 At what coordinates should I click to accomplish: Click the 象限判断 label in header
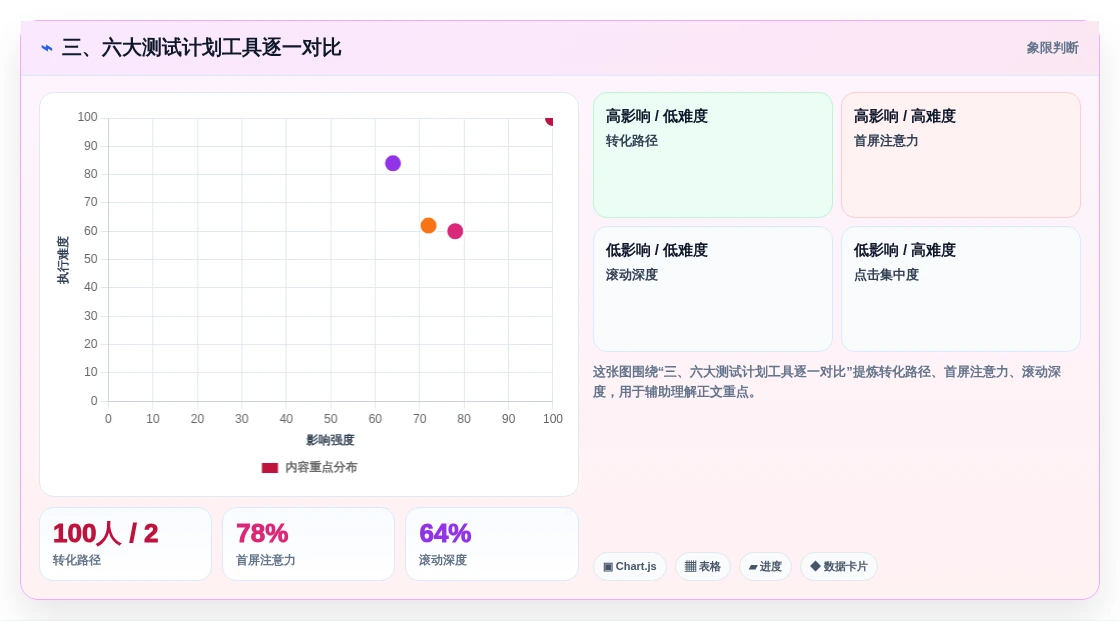(1052, 48)
